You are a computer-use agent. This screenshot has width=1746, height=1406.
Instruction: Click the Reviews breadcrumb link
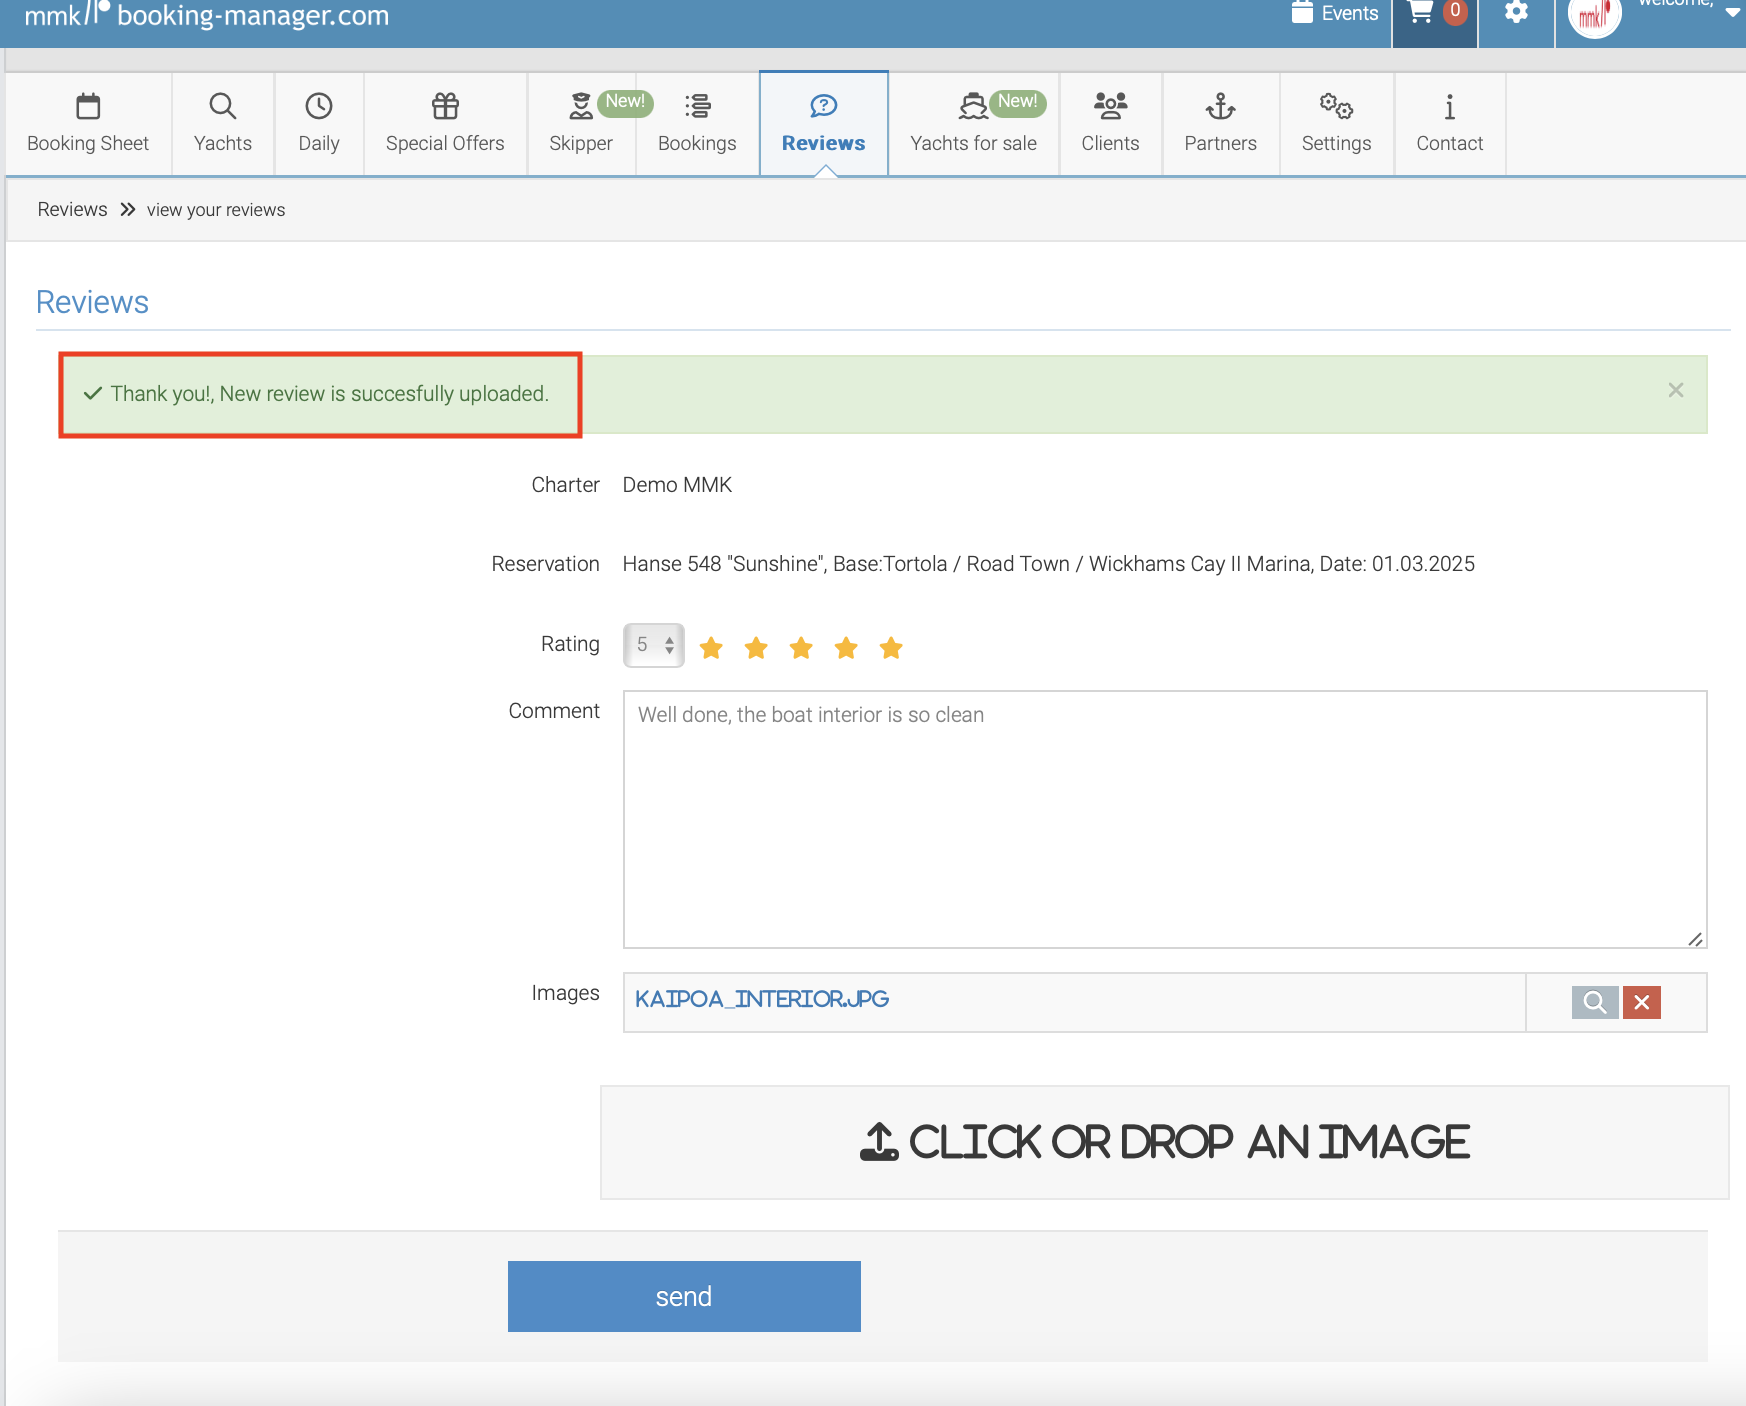click(72, 209)
